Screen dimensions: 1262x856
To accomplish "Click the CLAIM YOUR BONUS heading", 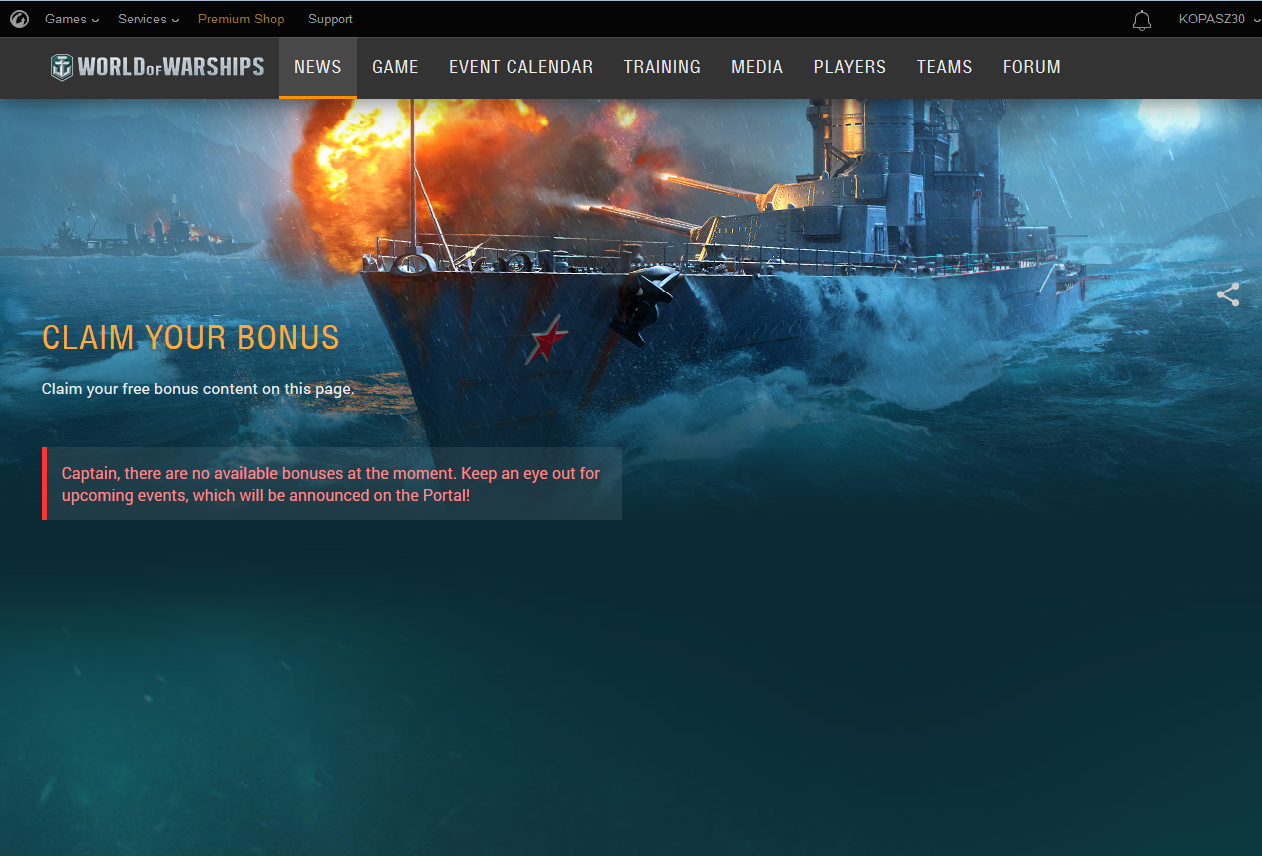I will 191,338.
